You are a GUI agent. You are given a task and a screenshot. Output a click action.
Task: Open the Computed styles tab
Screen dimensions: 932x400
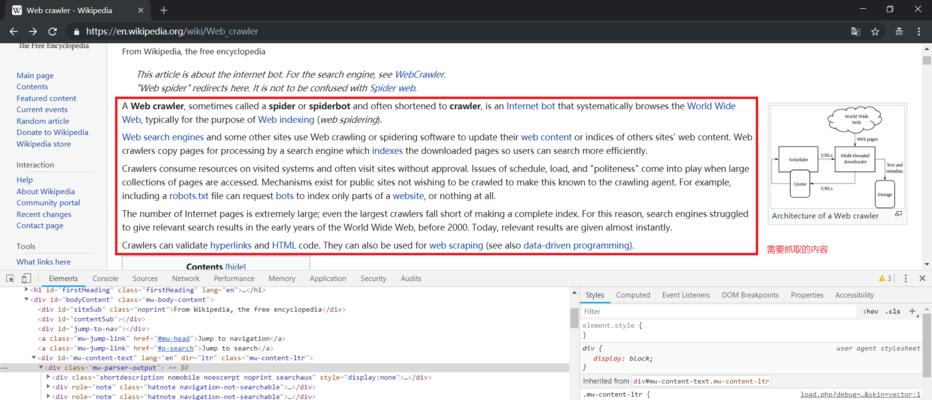click(632, 295)
